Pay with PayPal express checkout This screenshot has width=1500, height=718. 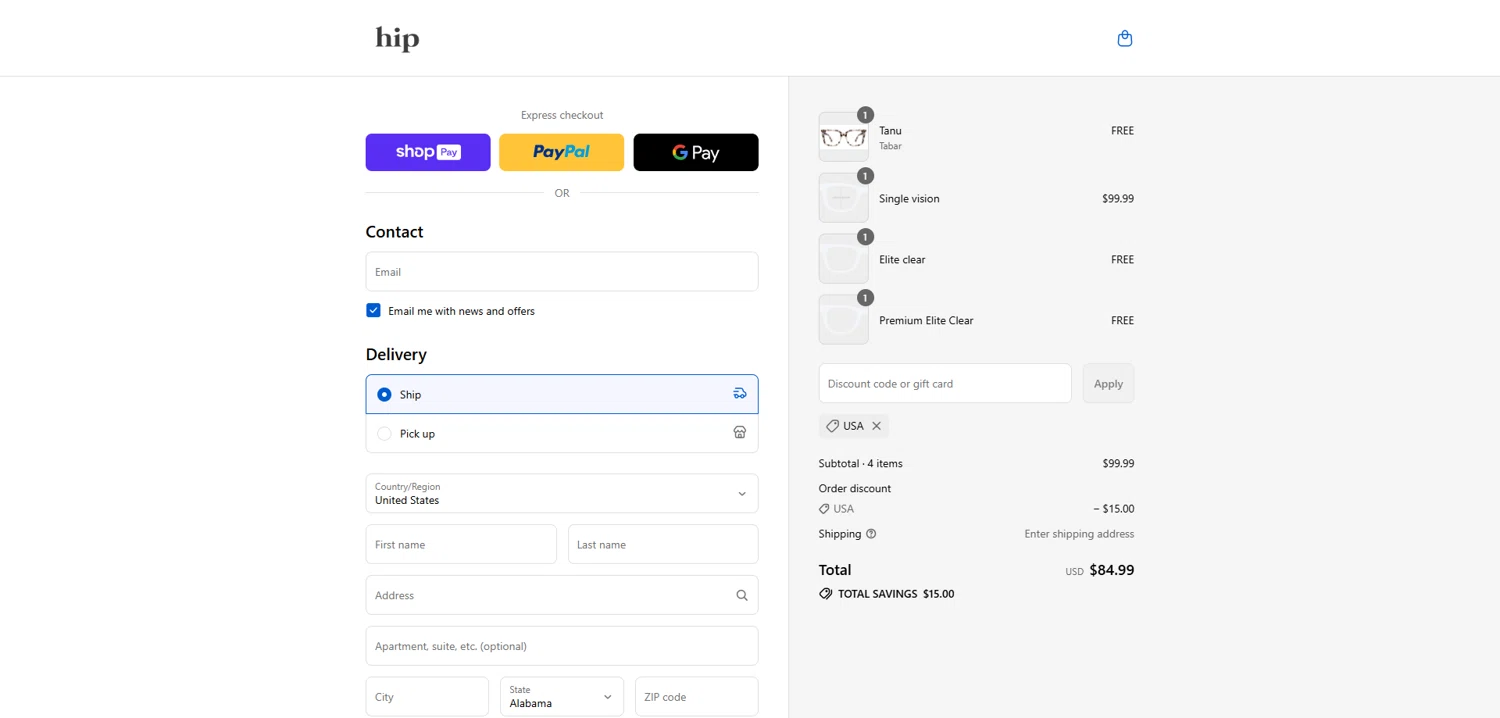tap(561, 152)
